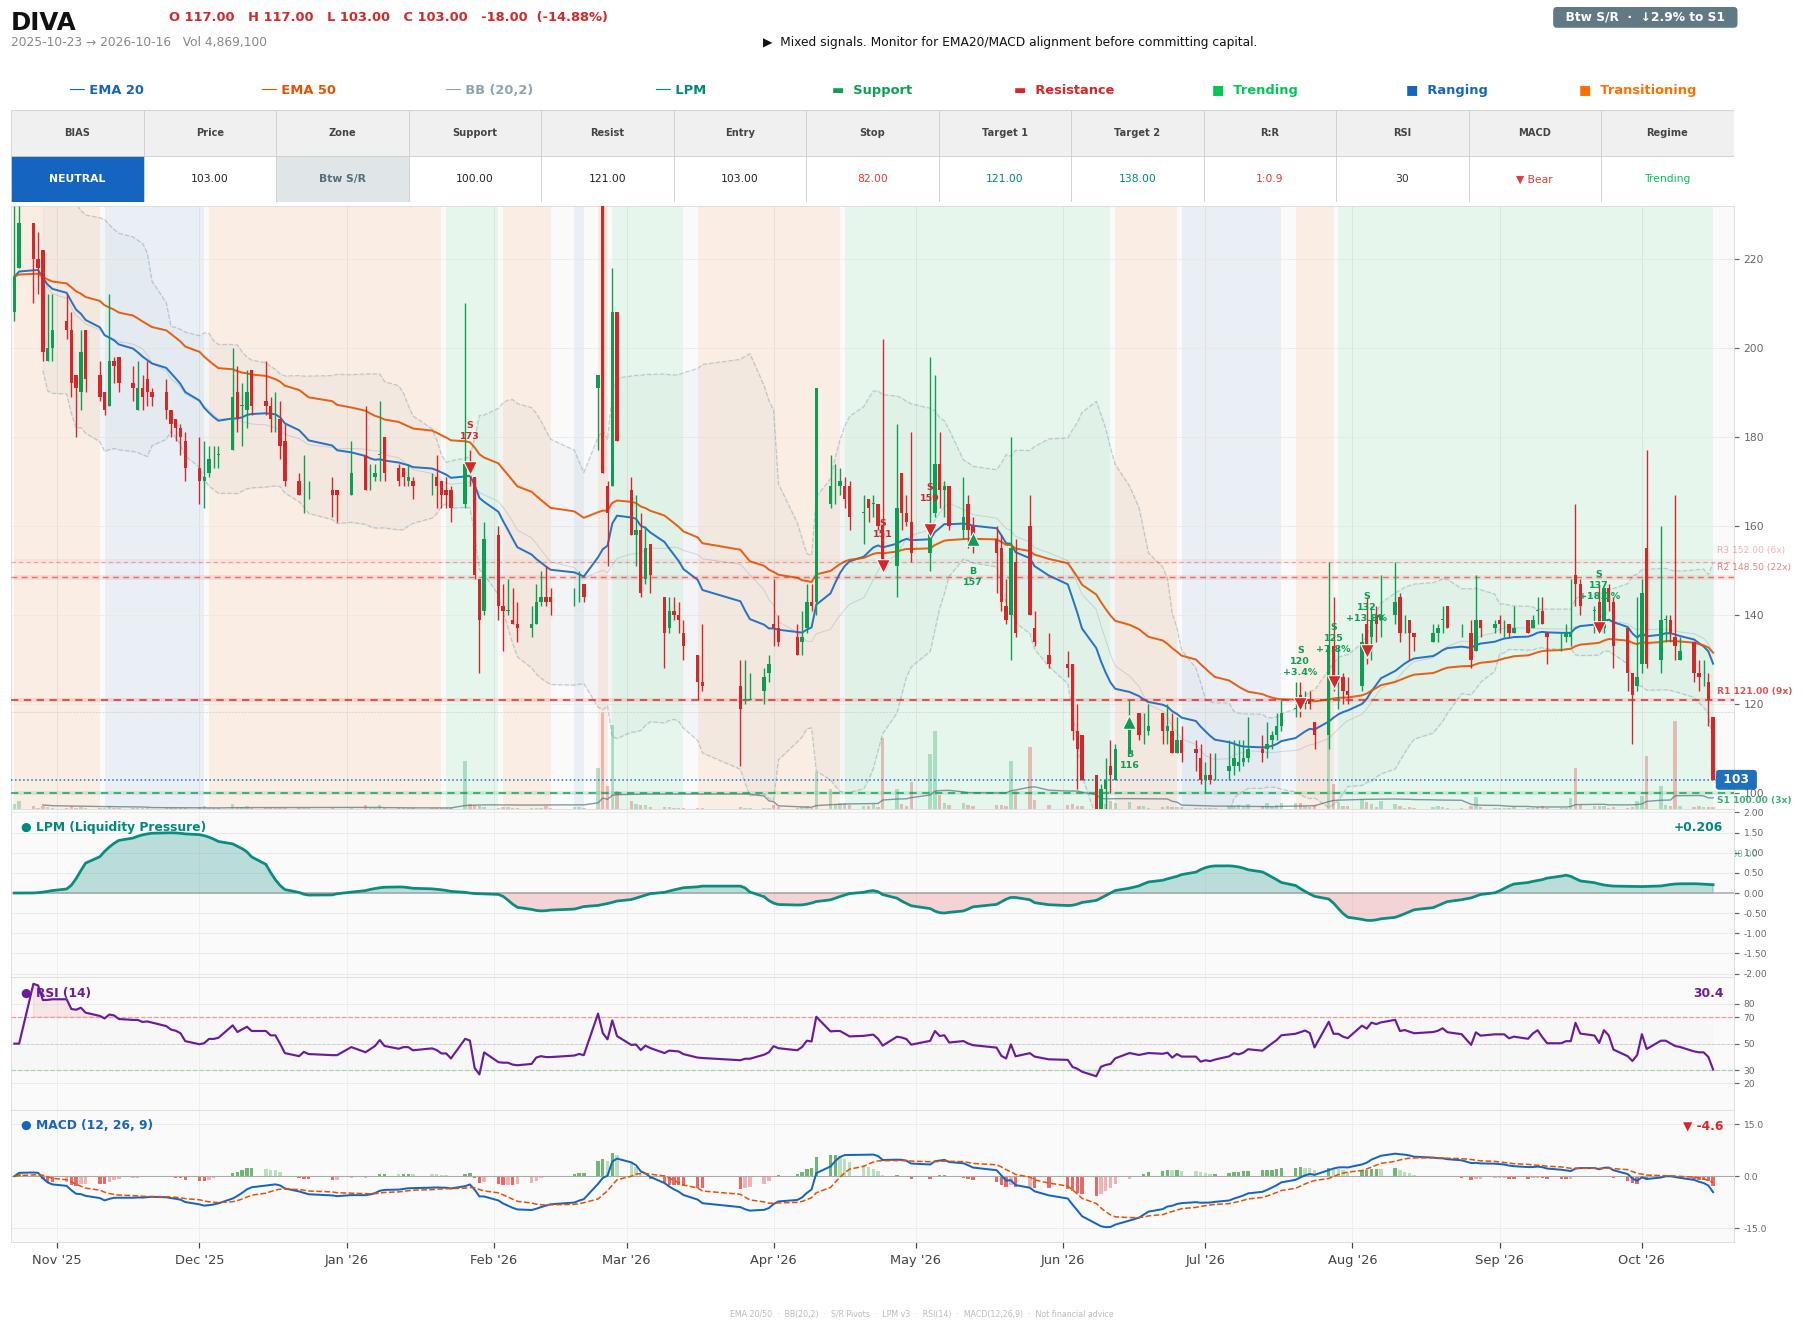
Task: Click the blue 103 current price tag
Action: (1735, 779)
